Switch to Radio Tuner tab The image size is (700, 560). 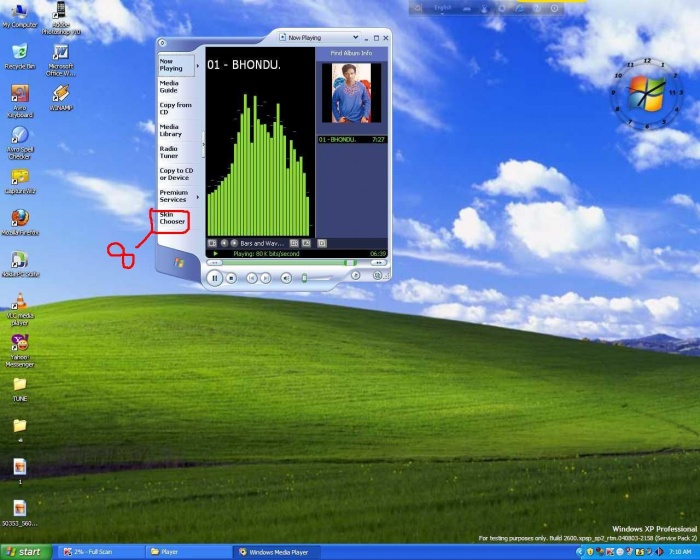pos(169,152)
